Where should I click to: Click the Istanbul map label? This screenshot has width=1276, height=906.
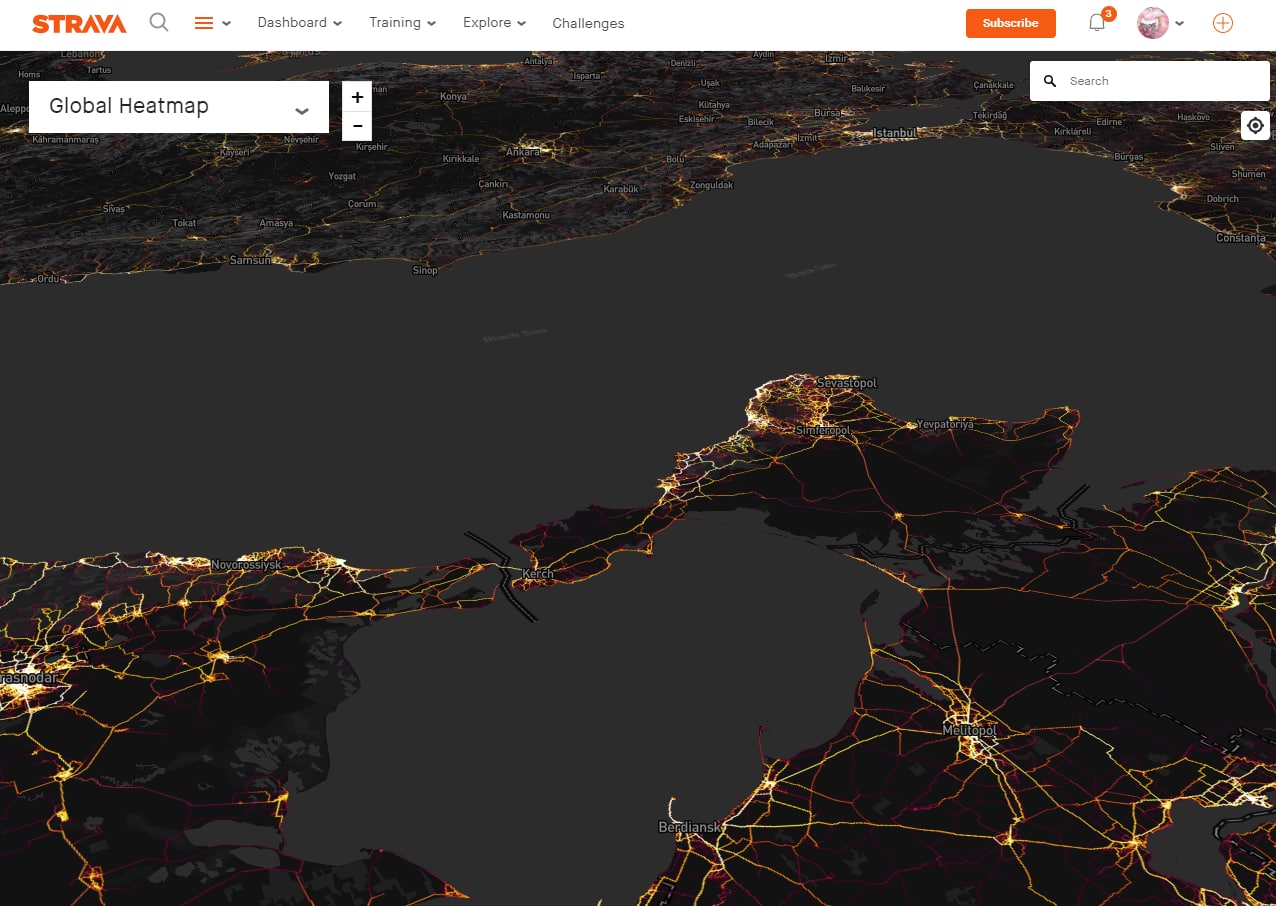[895, 132]
